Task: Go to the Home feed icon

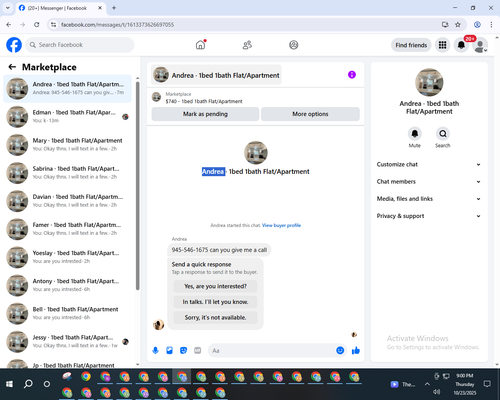Action: [200, 45]
